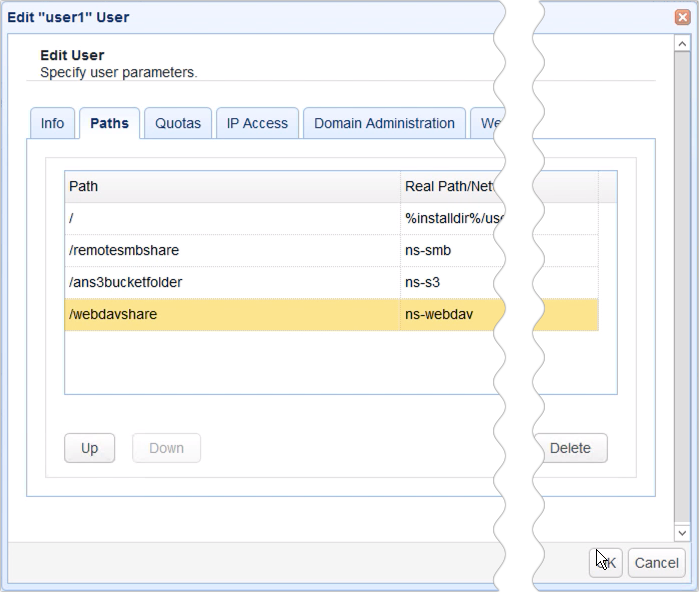
Task: Open the Quotas tab
Action: click(x=178, y=124)
